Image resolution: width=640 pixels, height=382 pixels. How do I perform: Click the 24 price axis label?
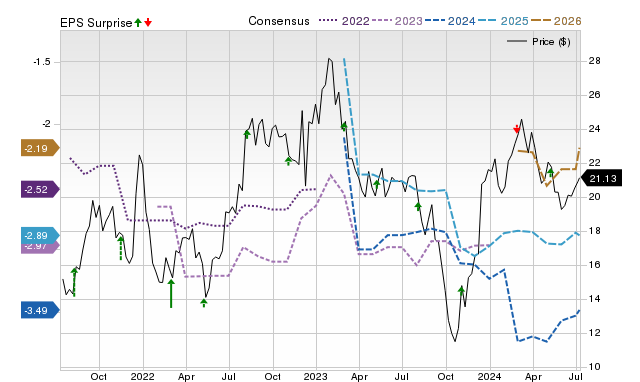594,129
